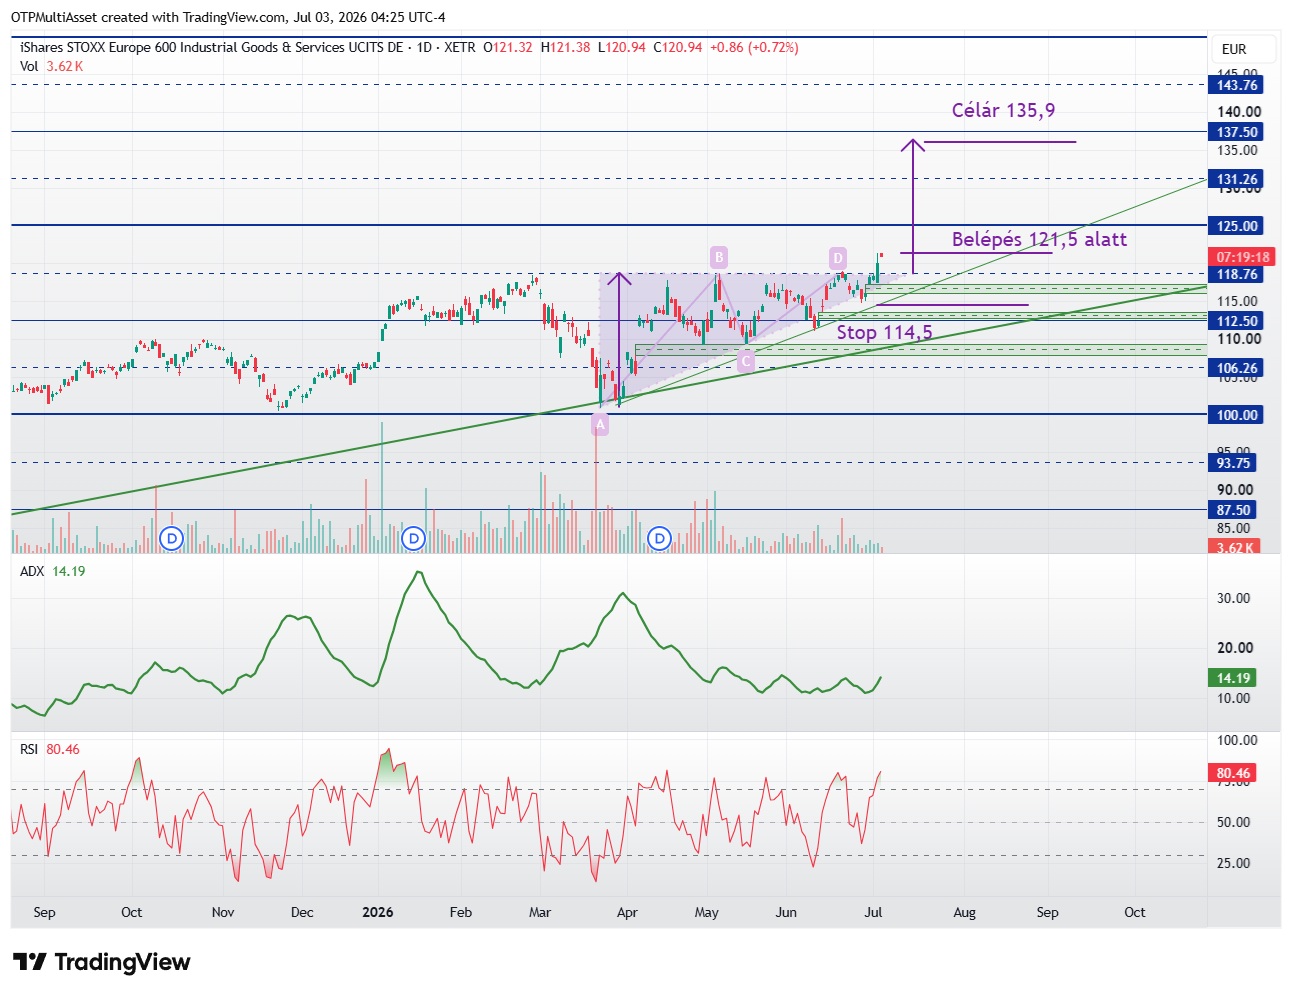Click the 100.00 price level label
This screenshot has width=1292, height=996.
(1237, 415)
